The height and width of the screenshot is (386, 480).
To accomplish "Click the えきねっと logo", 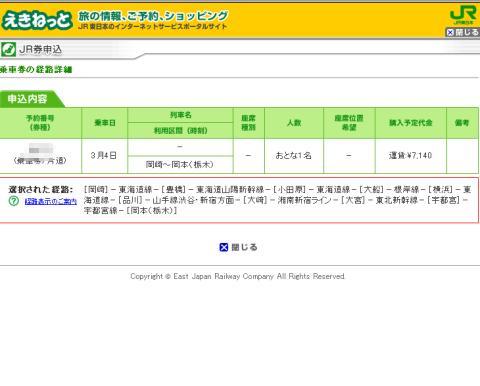I will click(37, 20).
